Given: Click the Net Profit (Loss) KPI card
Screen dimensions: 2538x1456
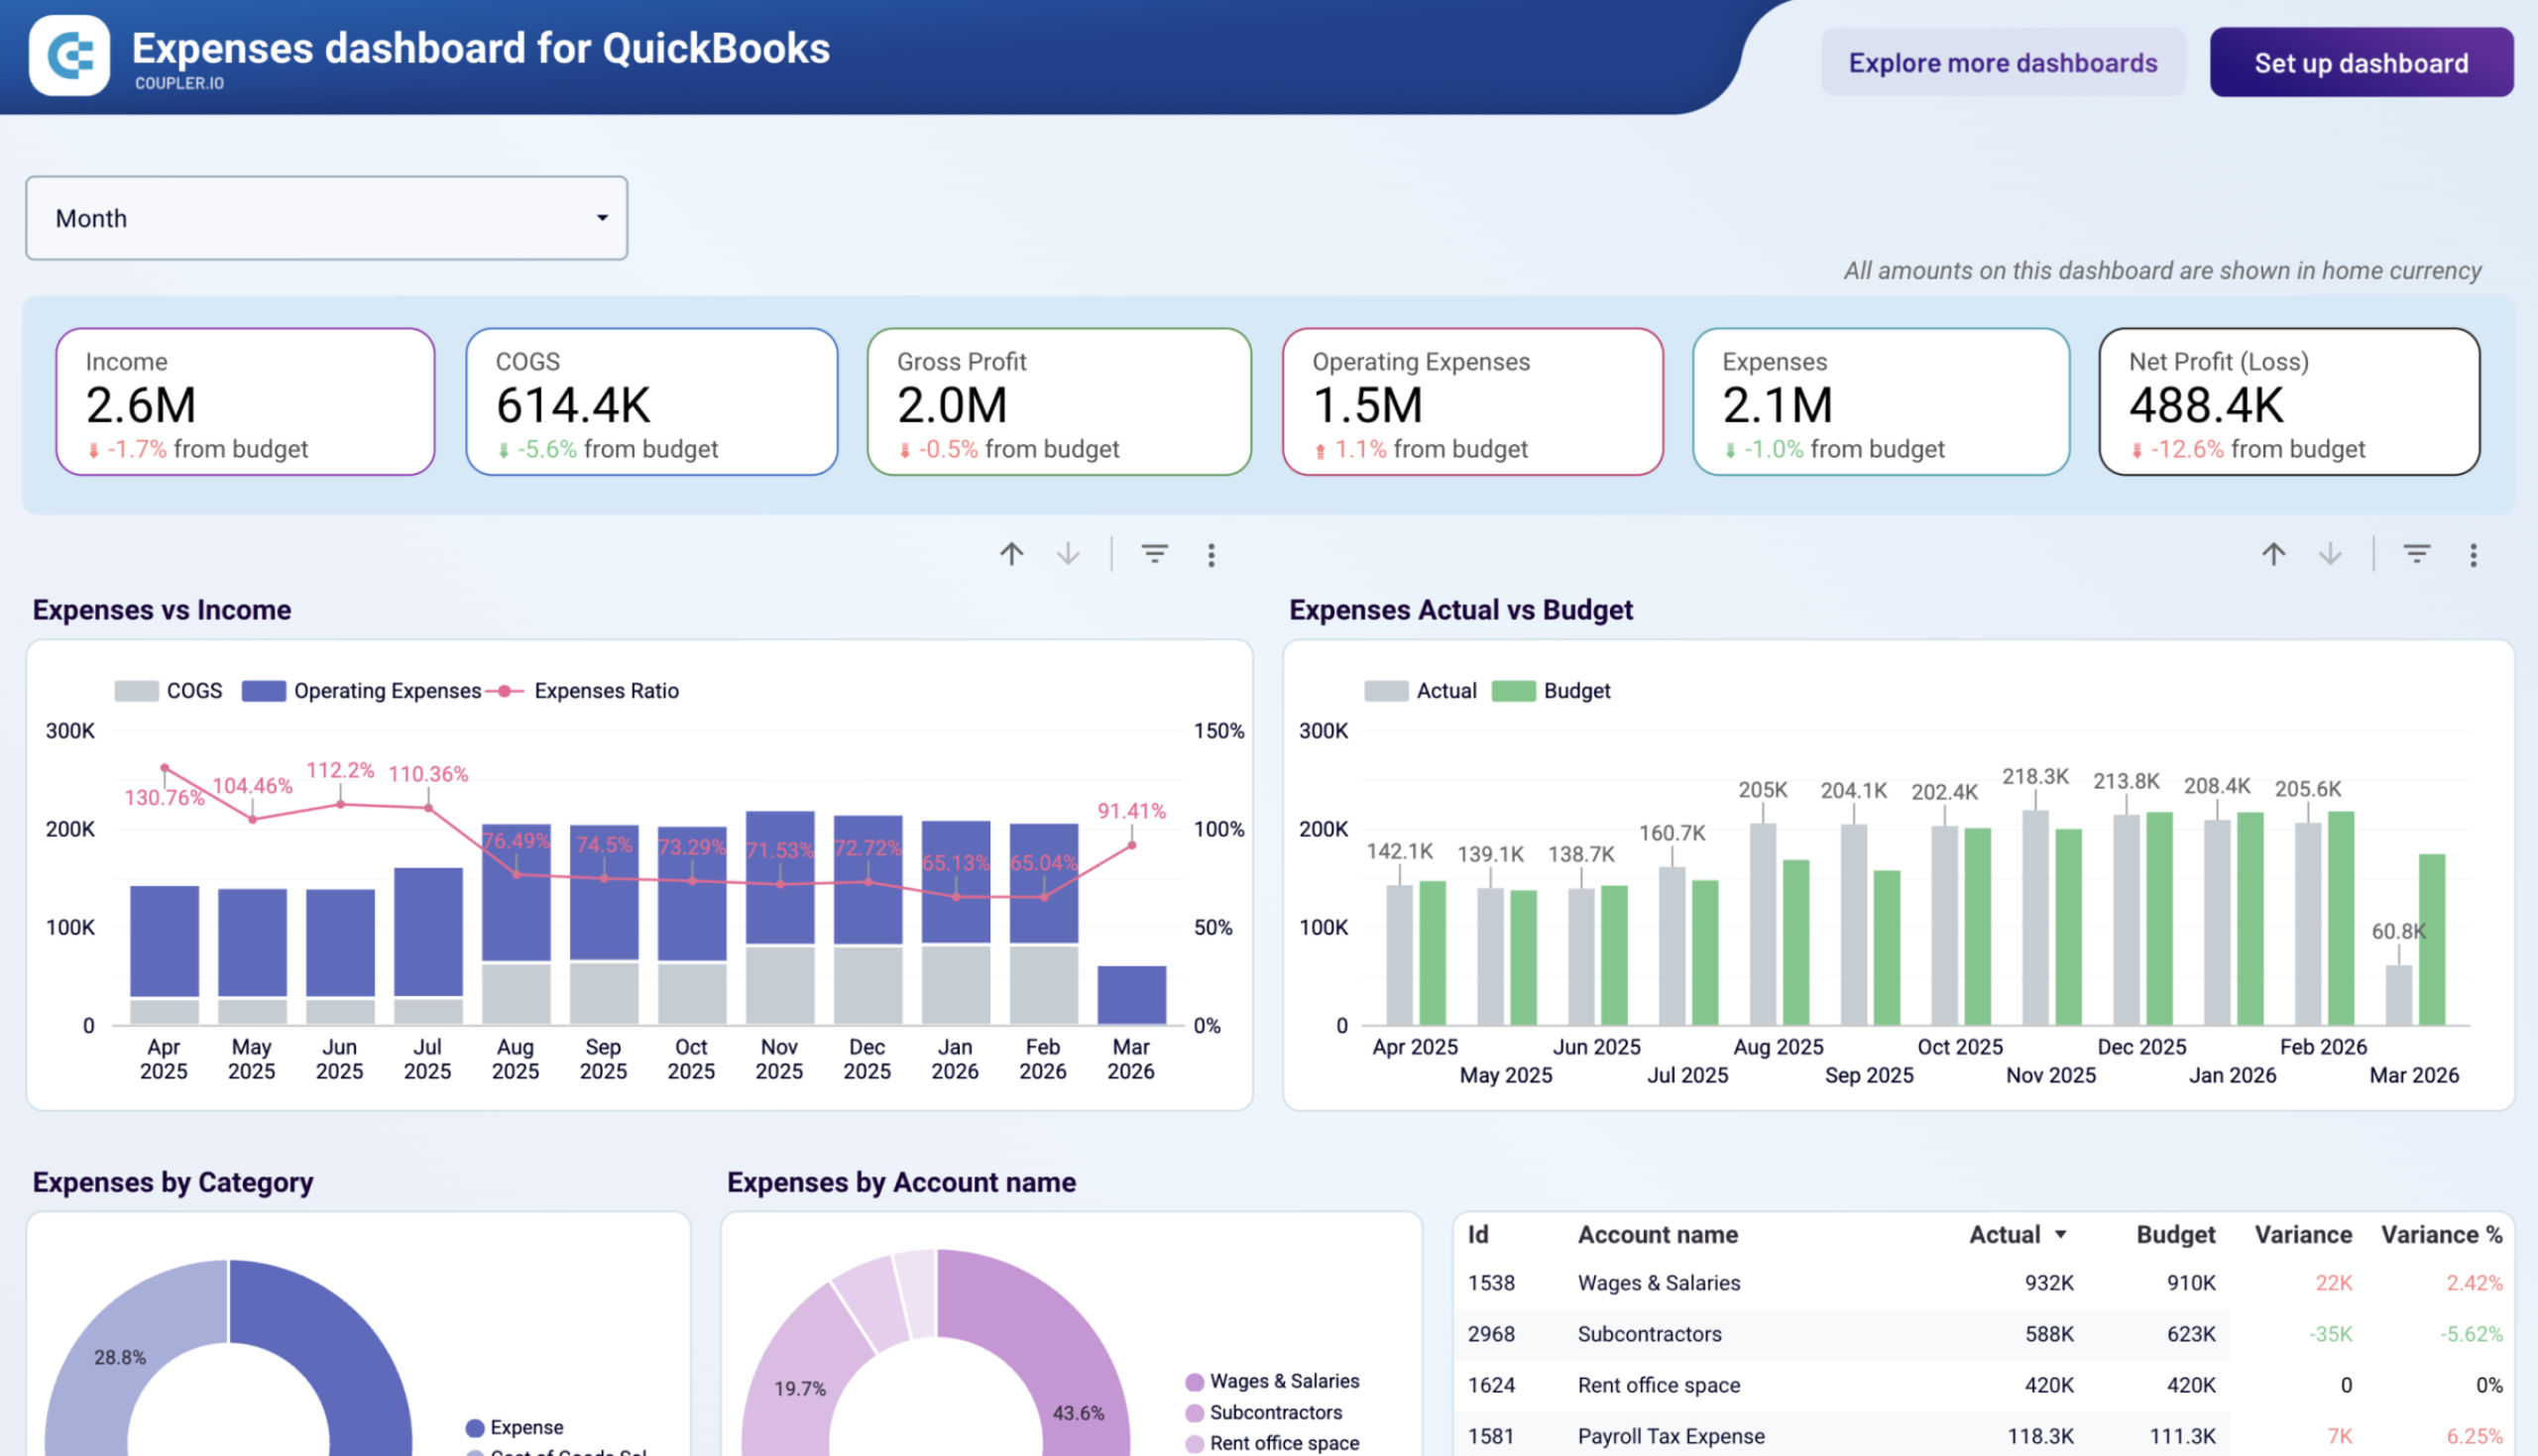Looking at the screenshot, I should pos(2289,402).
